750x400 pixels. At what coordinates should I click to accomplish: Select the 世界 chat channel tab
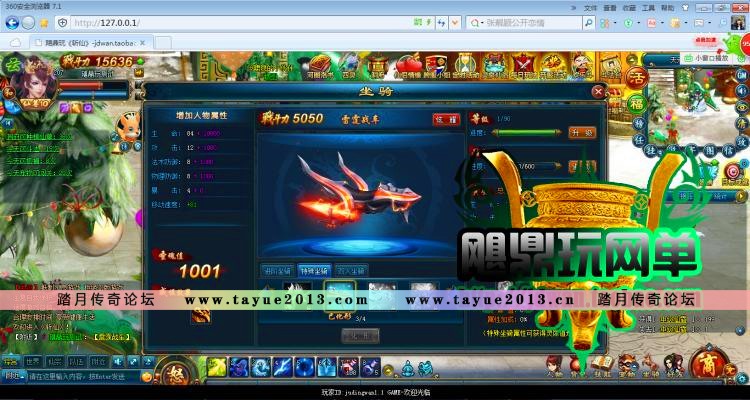tap(32, 362)
